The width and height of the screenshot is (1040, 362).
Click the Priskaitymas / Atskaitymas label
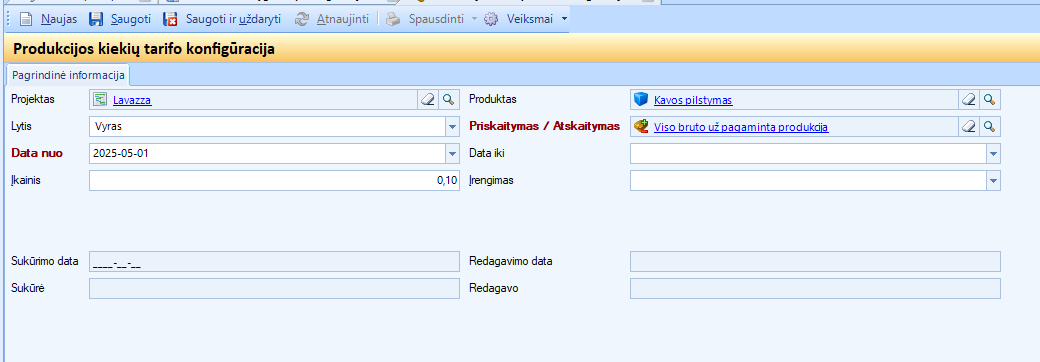click(x=545, y=126)
